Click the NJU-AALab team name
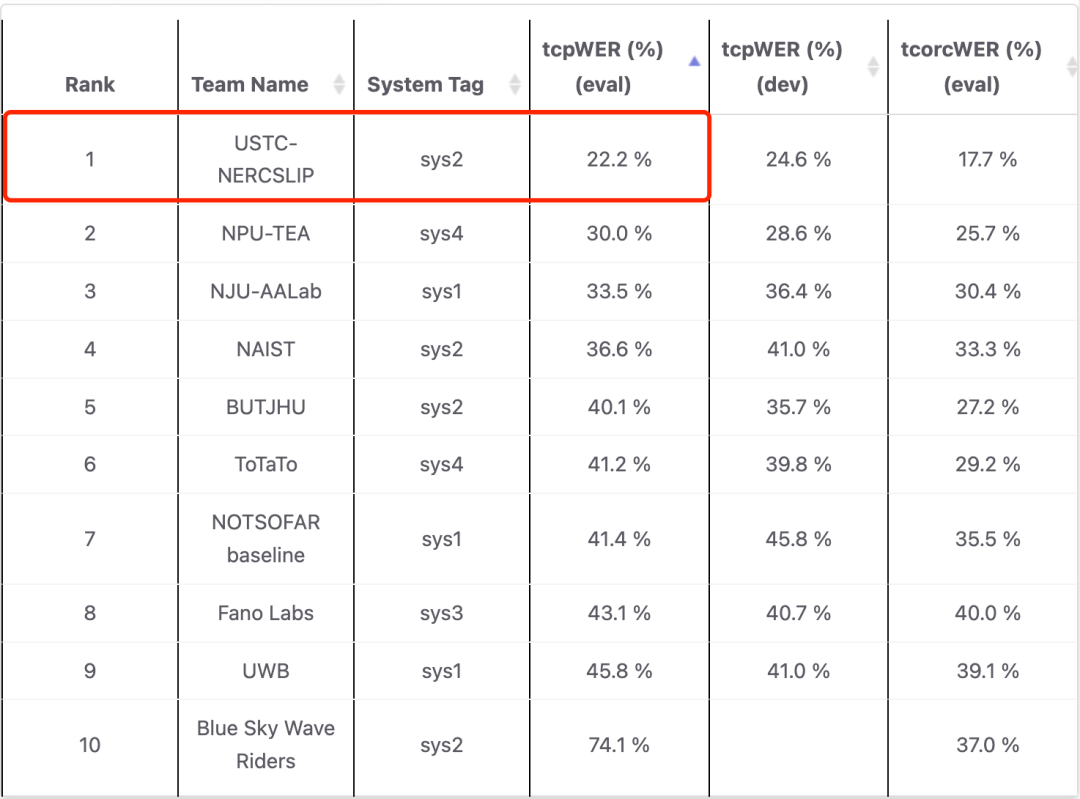 (266, 292)
